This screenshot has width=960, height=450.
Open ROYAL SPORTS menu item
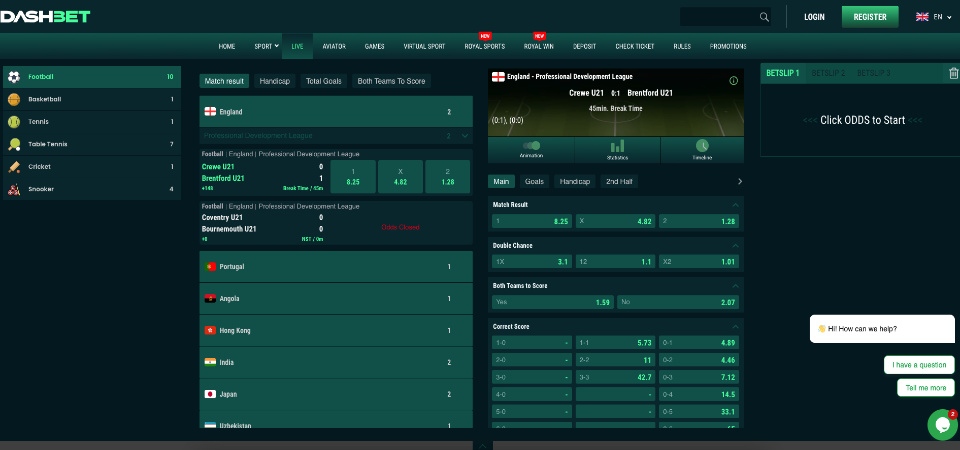[x=484, y=47]
